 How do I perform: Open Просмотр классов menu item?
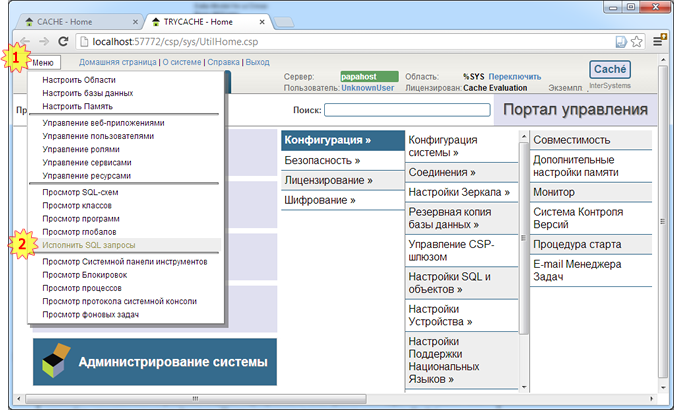77,206
